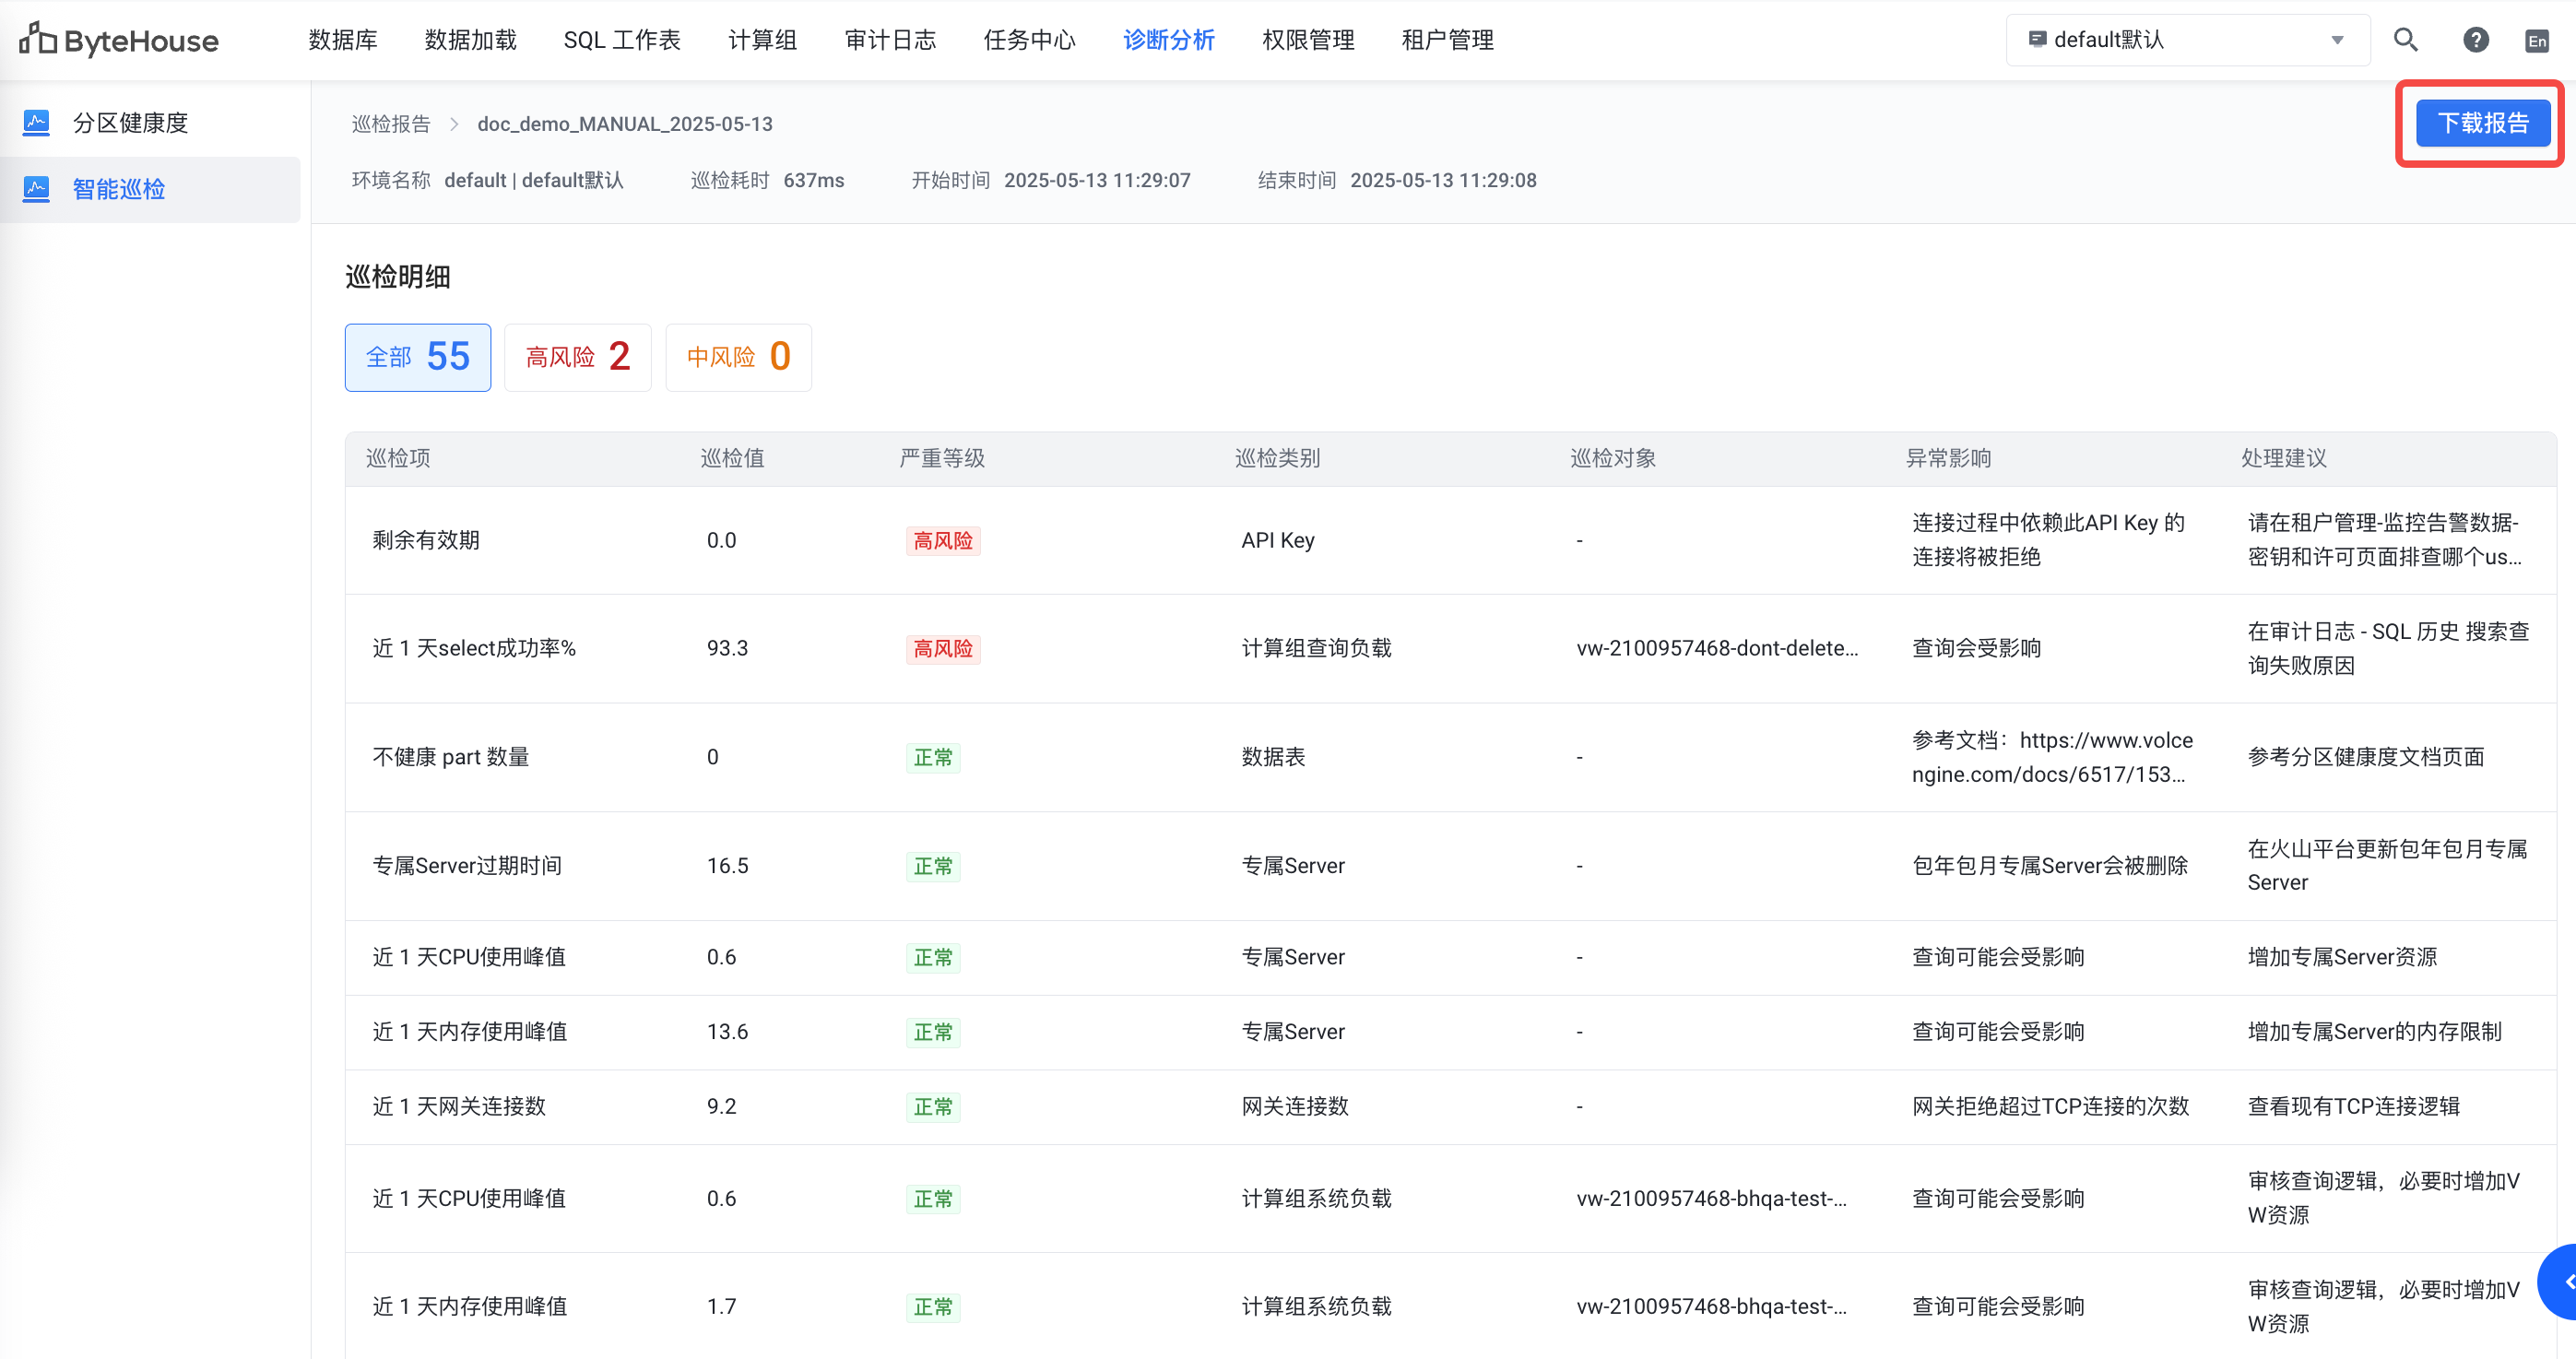Image resolution: width=2576 pixels, height=1359 pixels.
Task: Open 租户管理 in the top navigation
Action: click(1447, 40)
